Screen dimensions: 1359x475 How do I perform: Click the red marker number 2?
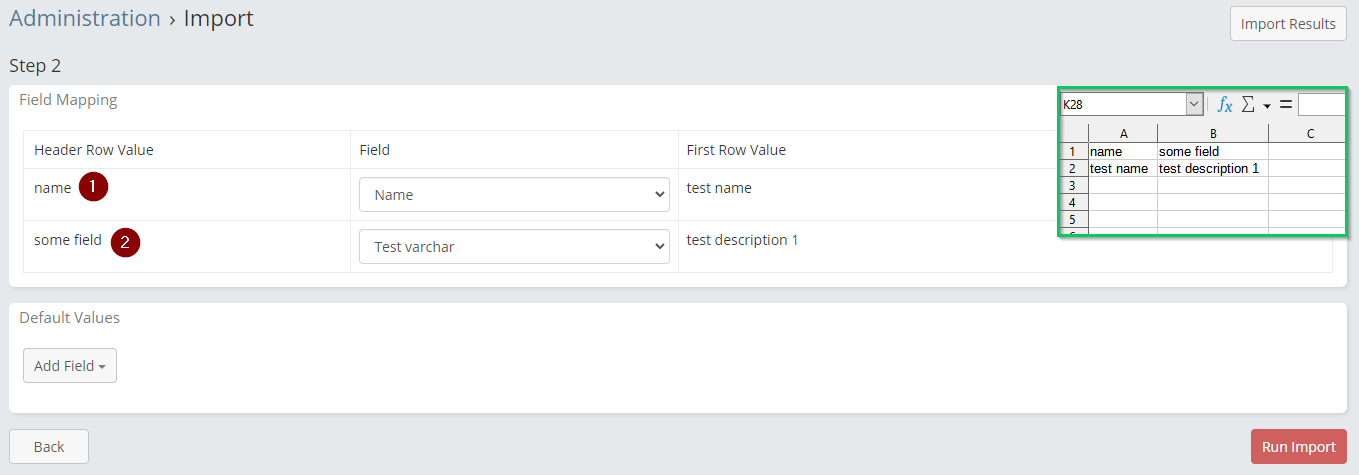coord(125,241)
